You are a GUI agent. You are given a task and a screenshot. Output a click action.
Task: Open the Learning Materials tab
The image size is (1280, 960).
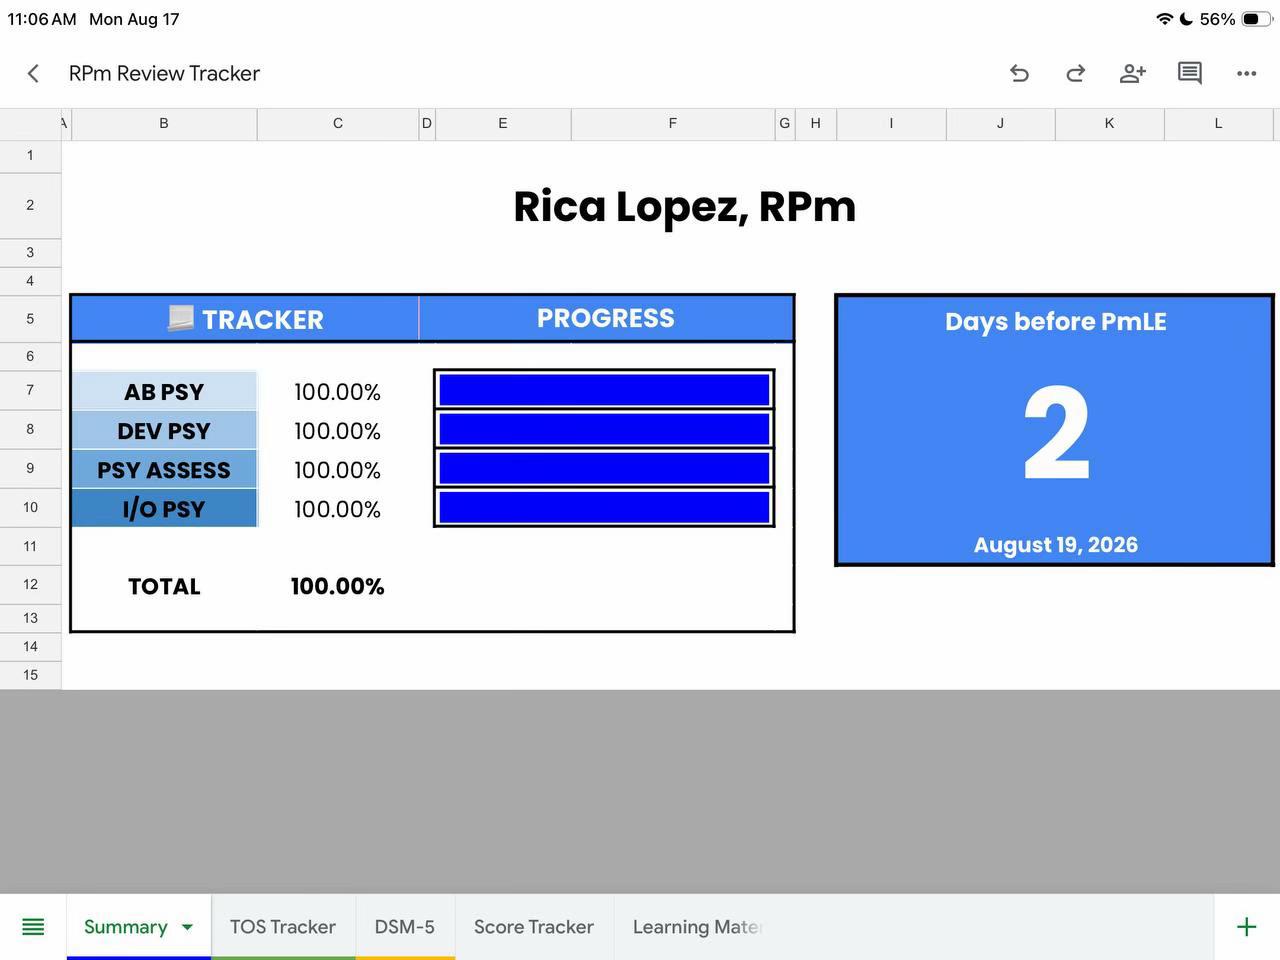tap(697, 927)
